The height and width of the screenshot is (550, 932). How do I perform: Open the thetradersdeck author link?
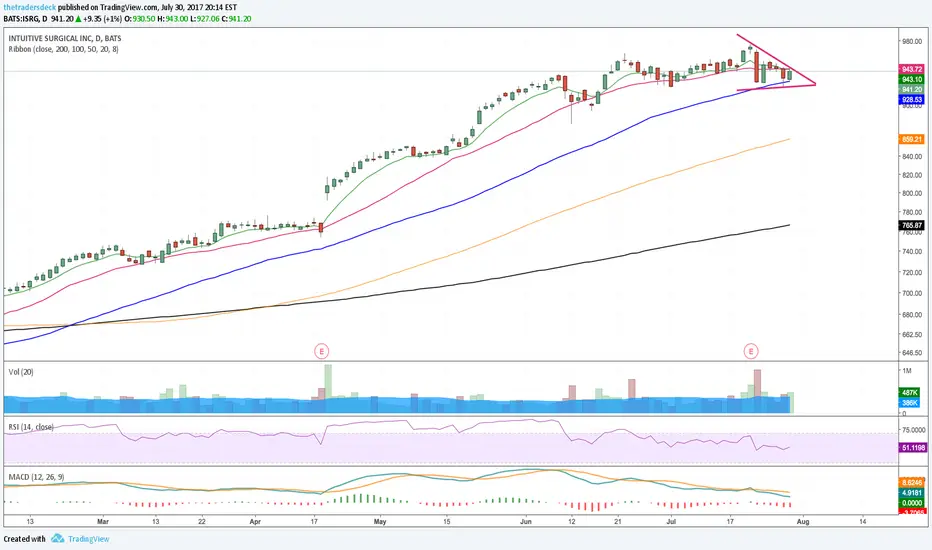click(x=30, y=8)
